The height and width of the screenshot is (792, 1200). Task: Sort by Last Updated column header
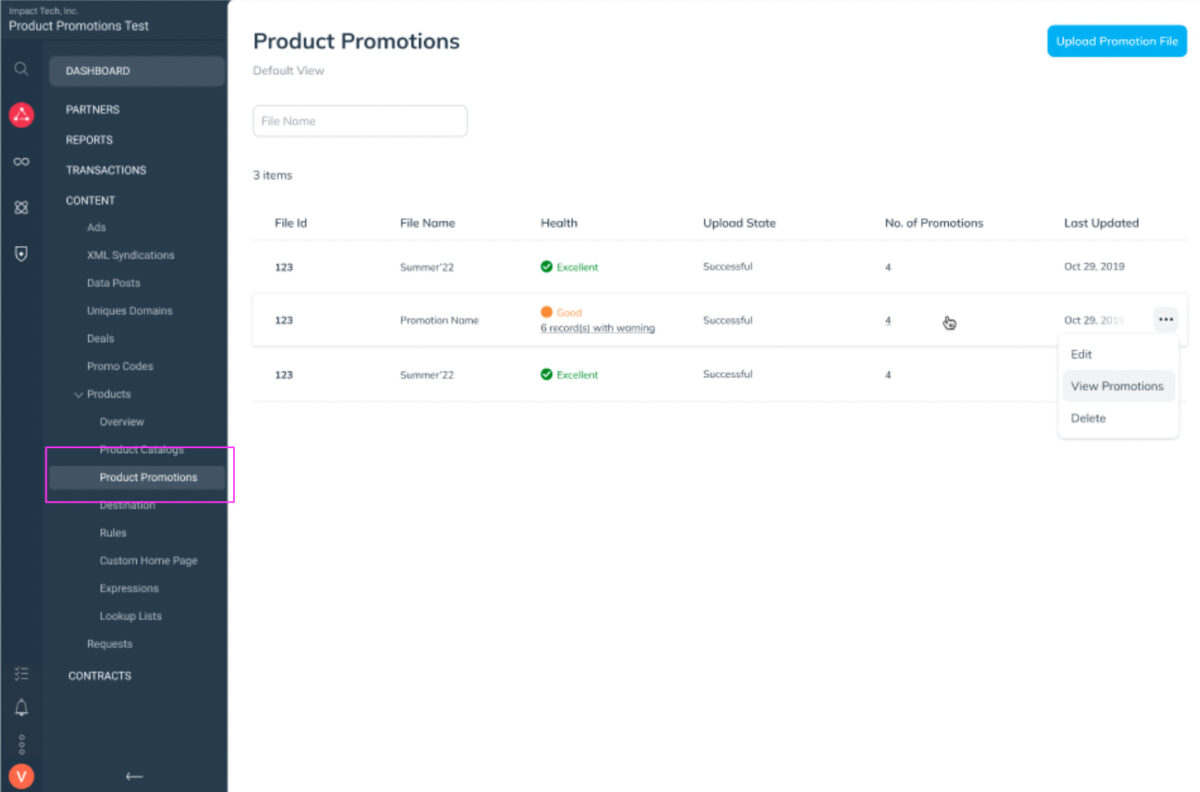click(x=1101, y=223)
